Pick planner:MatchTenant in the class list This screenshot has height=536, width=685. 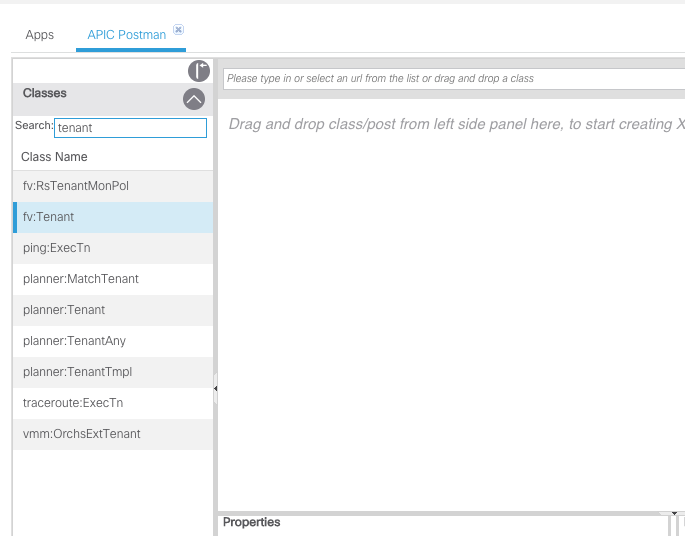click(x=81, y=279)
